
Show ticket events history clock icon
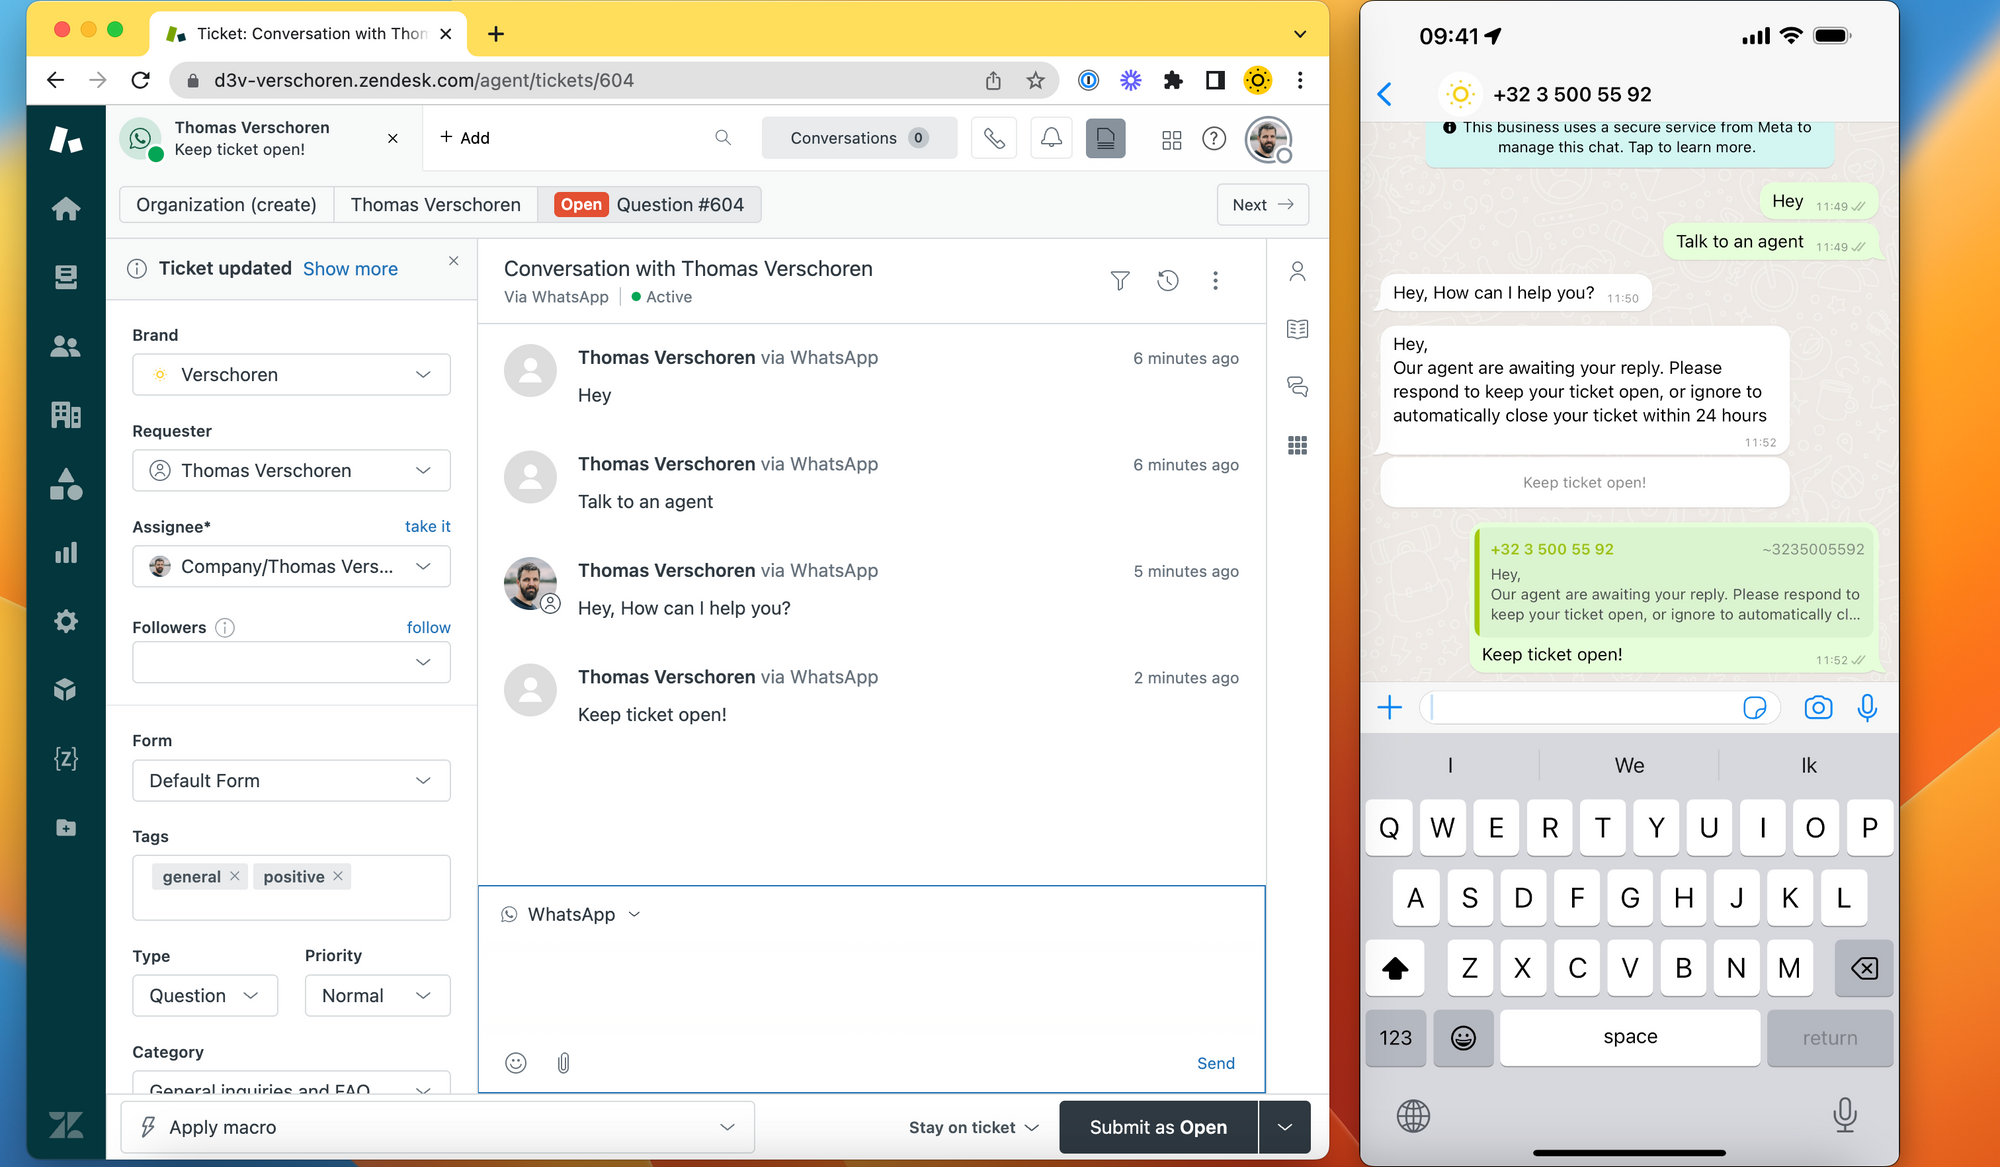point(1167,281)
